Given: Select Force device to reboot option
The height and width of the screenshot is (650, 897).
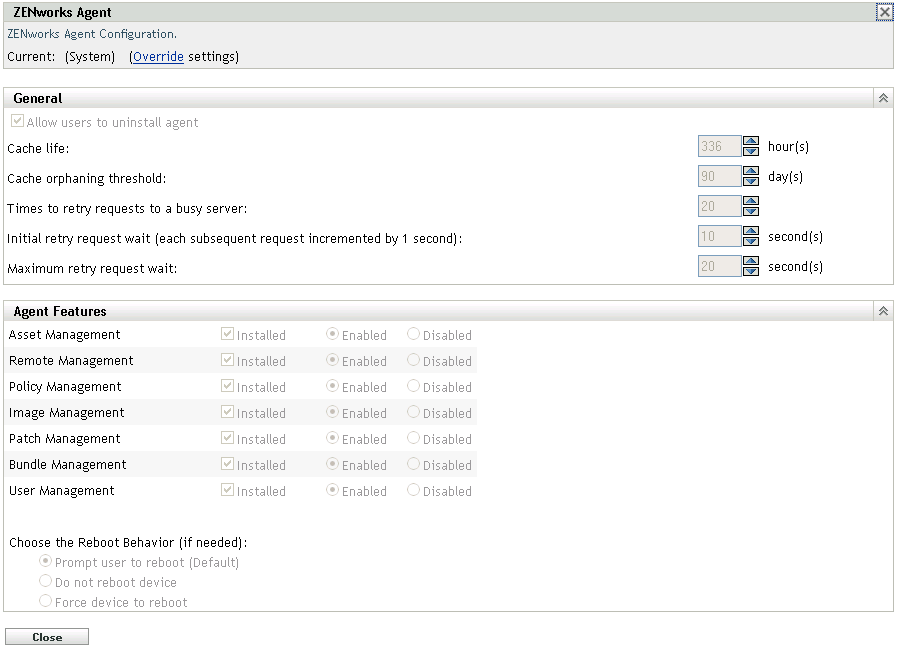Looking at the screenshot, I should pos(45,602).
